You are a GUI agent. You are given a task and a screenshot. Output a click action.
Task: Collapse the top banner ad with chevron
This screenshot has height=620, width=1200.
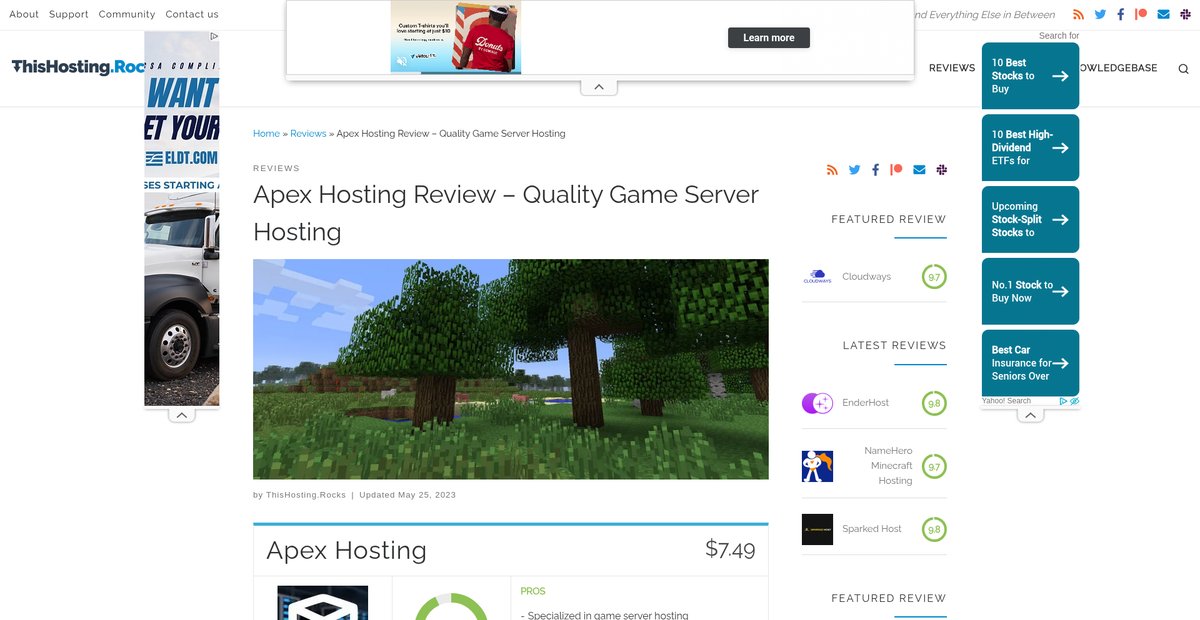coord(599,87)
